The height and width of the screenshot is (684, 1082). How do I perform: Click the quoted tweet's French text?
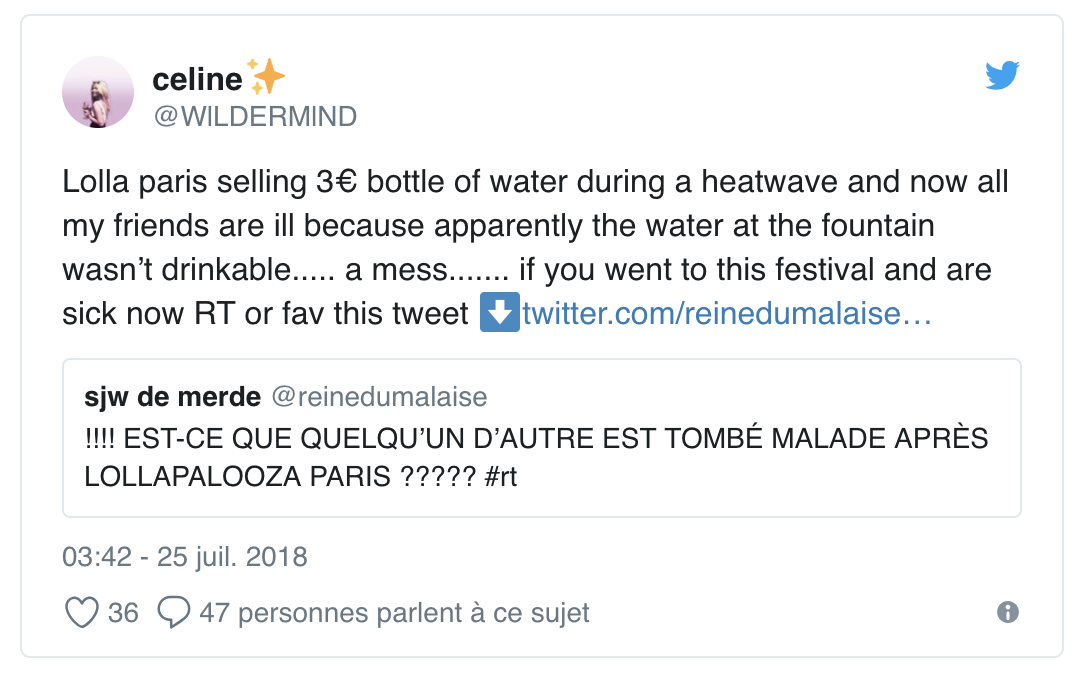tap(536, 440)
